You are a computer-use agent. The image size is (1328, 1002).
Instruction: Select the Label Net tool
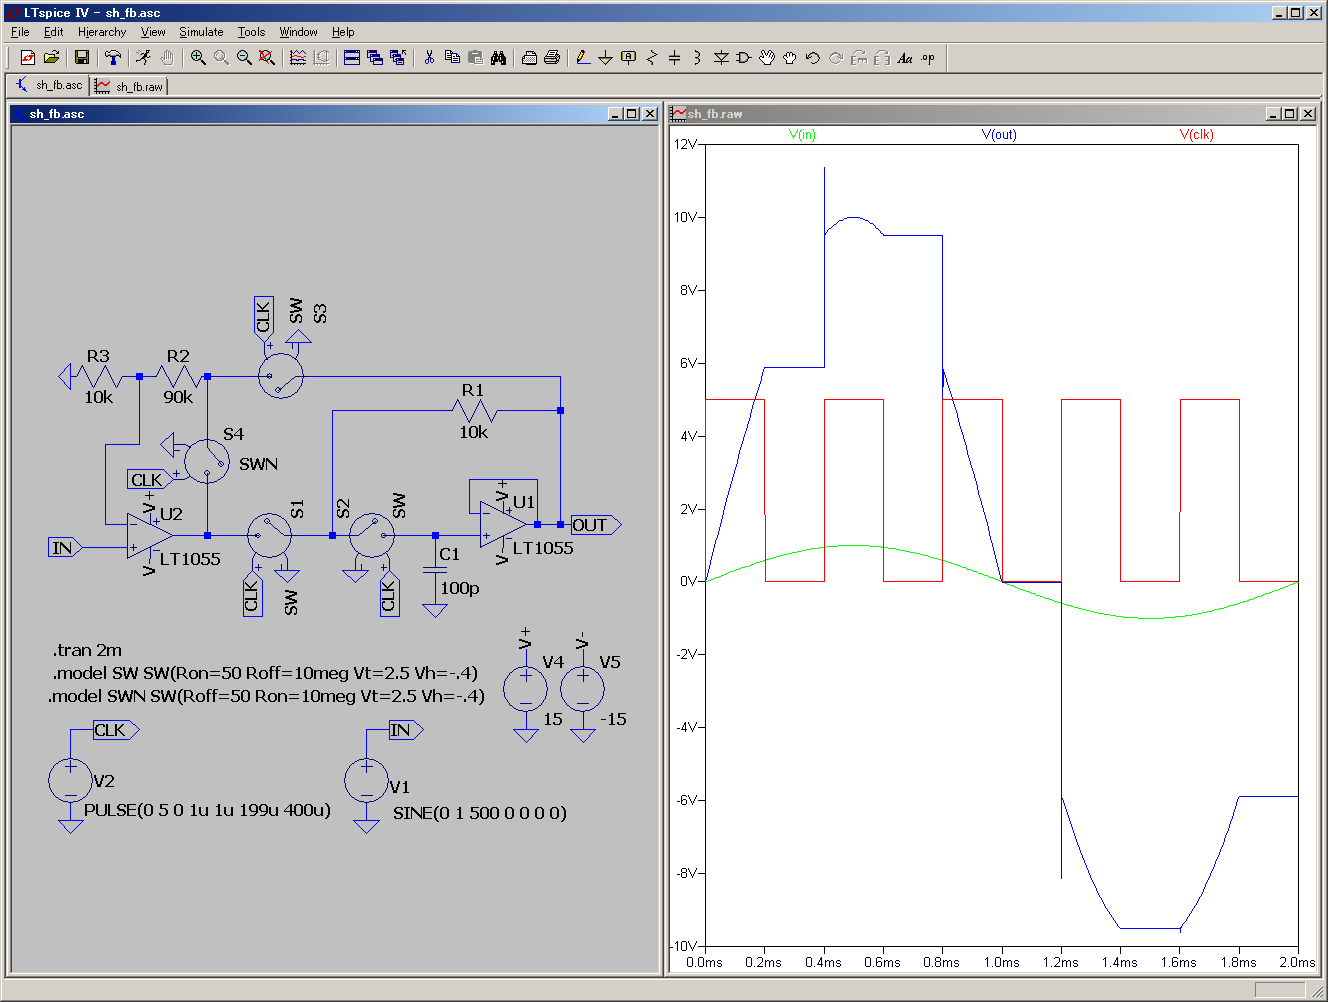[628, 58]
